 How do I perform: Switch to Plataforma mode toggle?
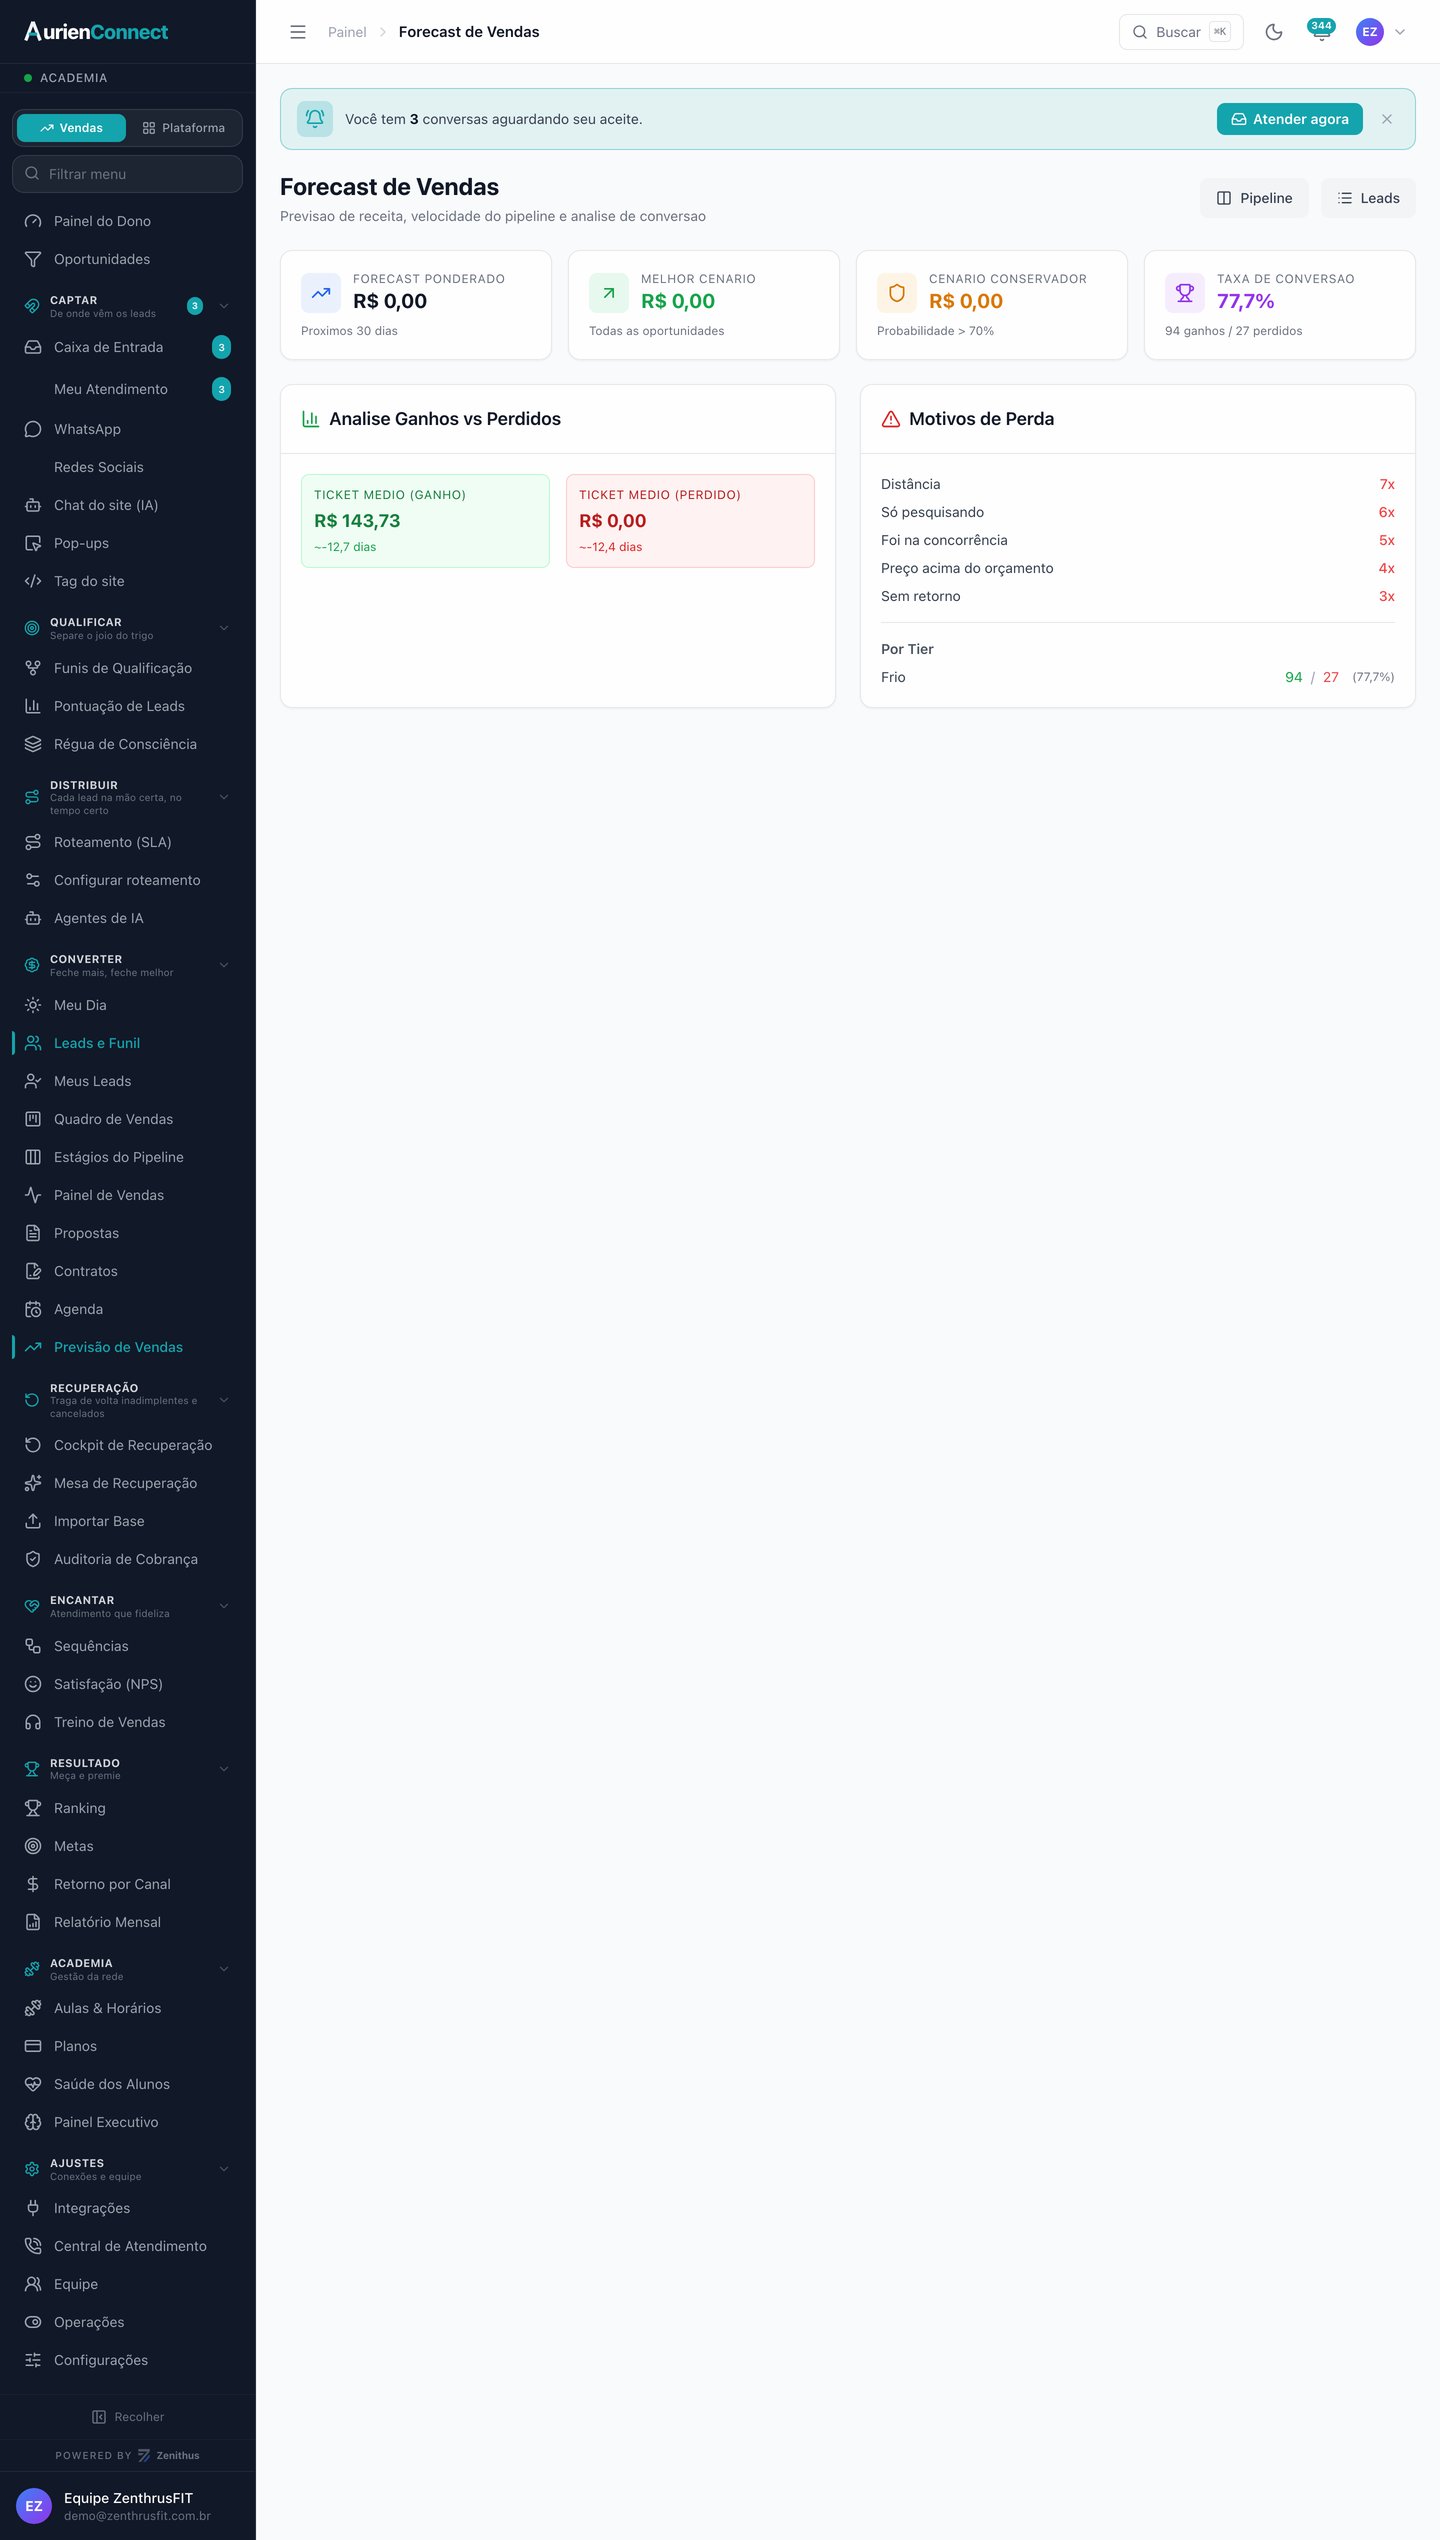(x=184, y=128)
